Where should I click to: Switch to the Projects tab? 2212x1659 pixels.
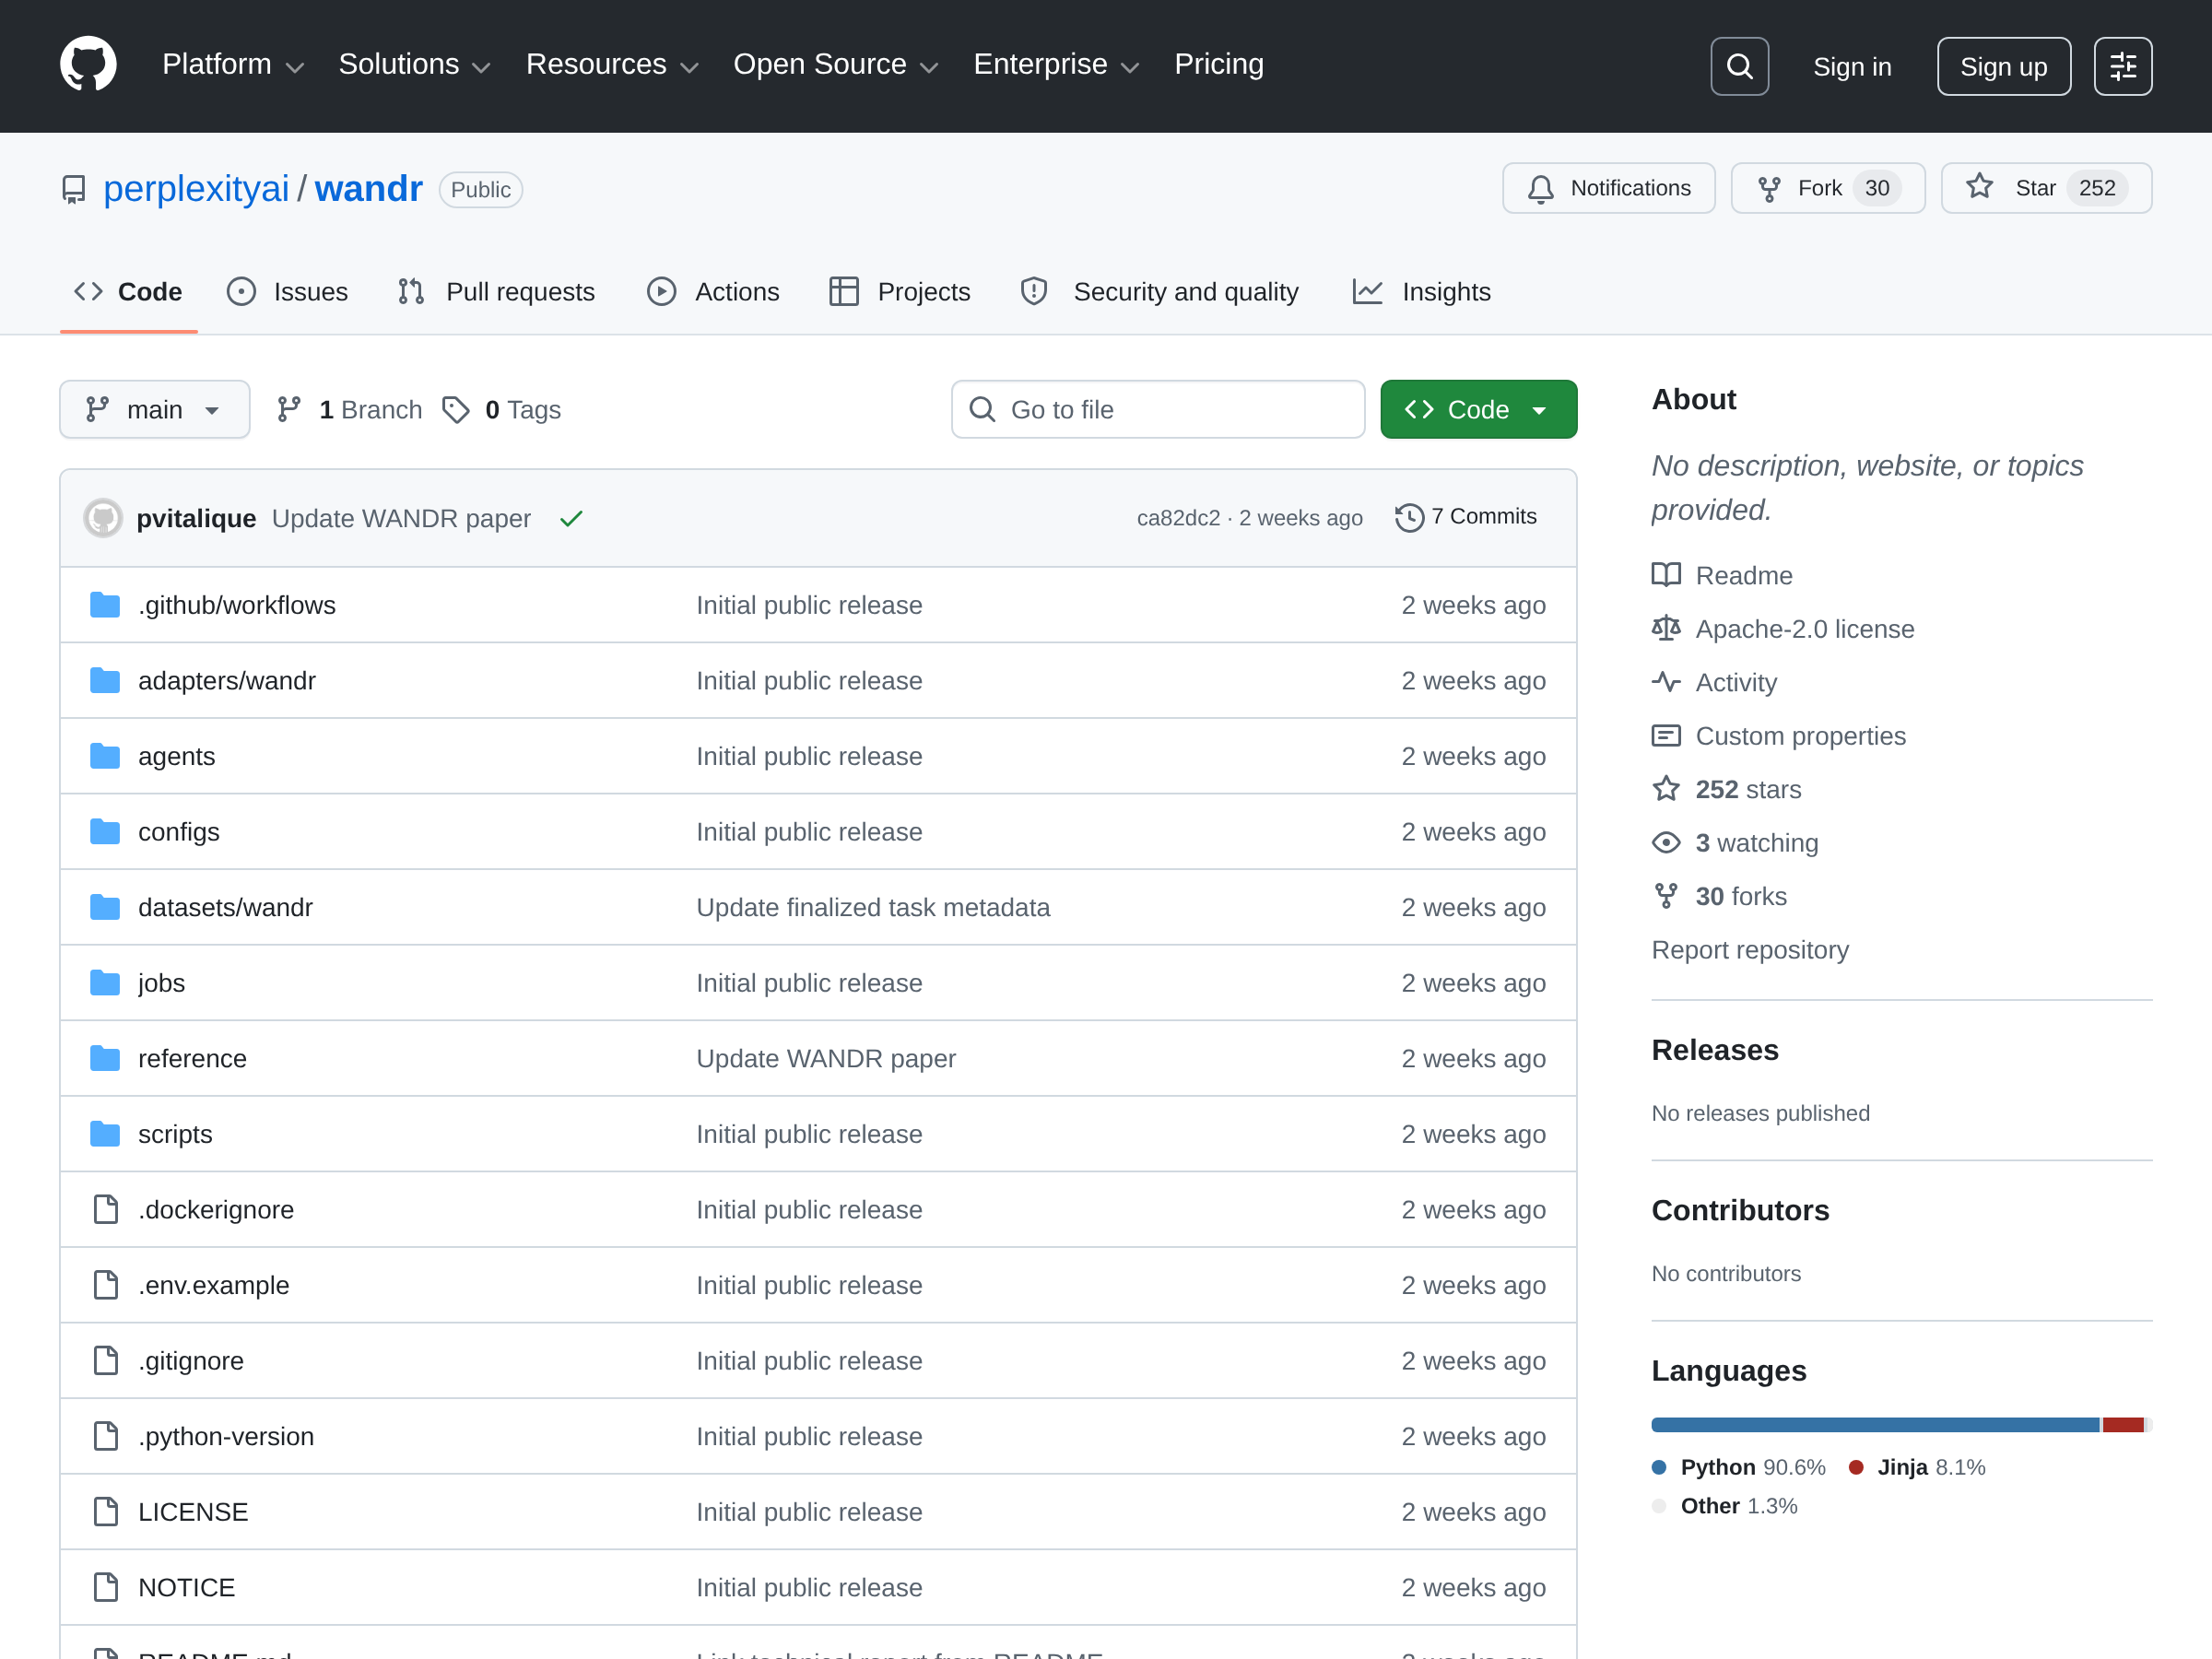click(x=900, y=292)
